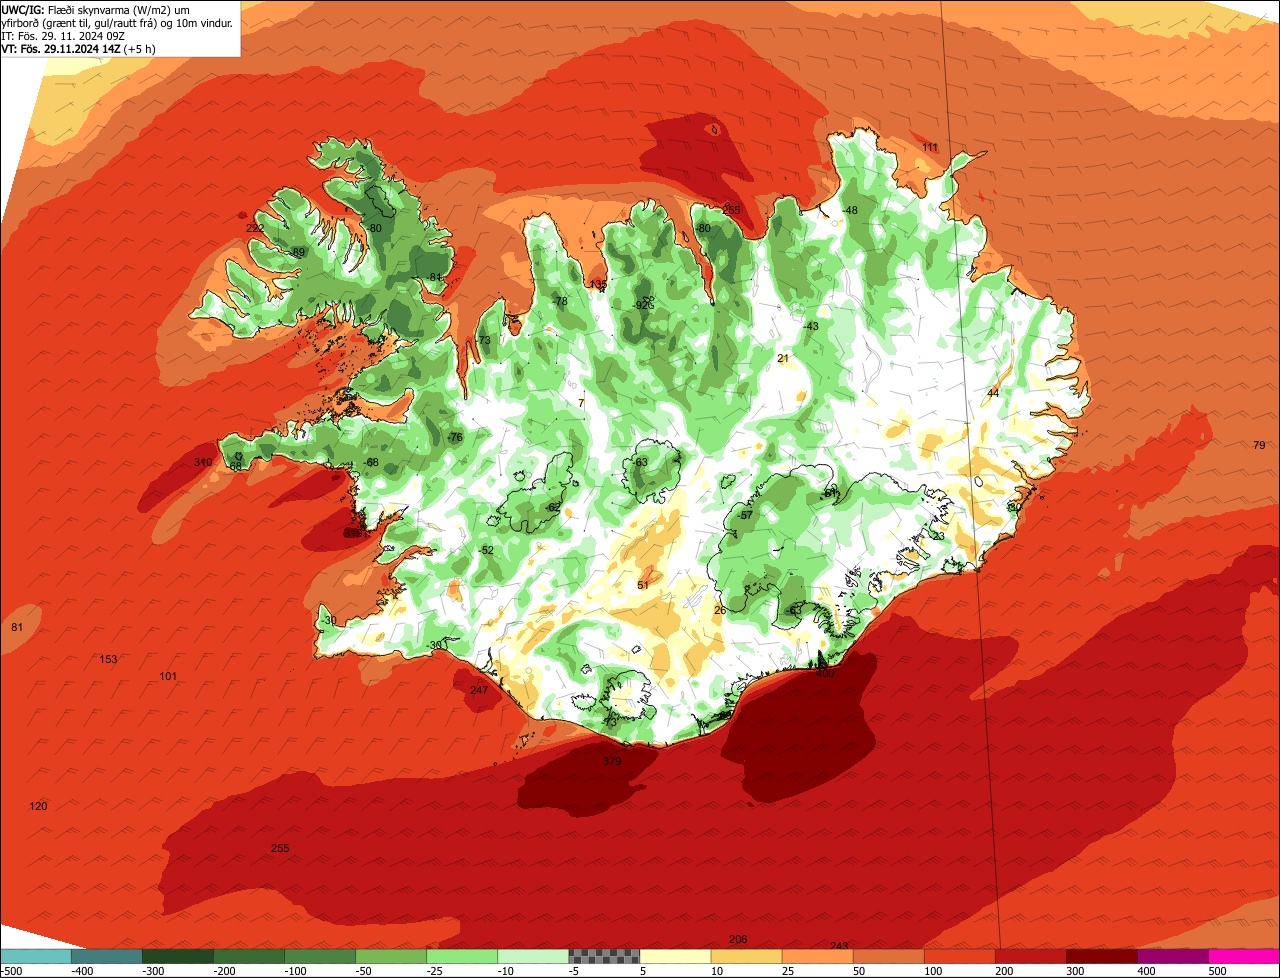Click the map value 247 off Reykjanes

tap(479, 690)
